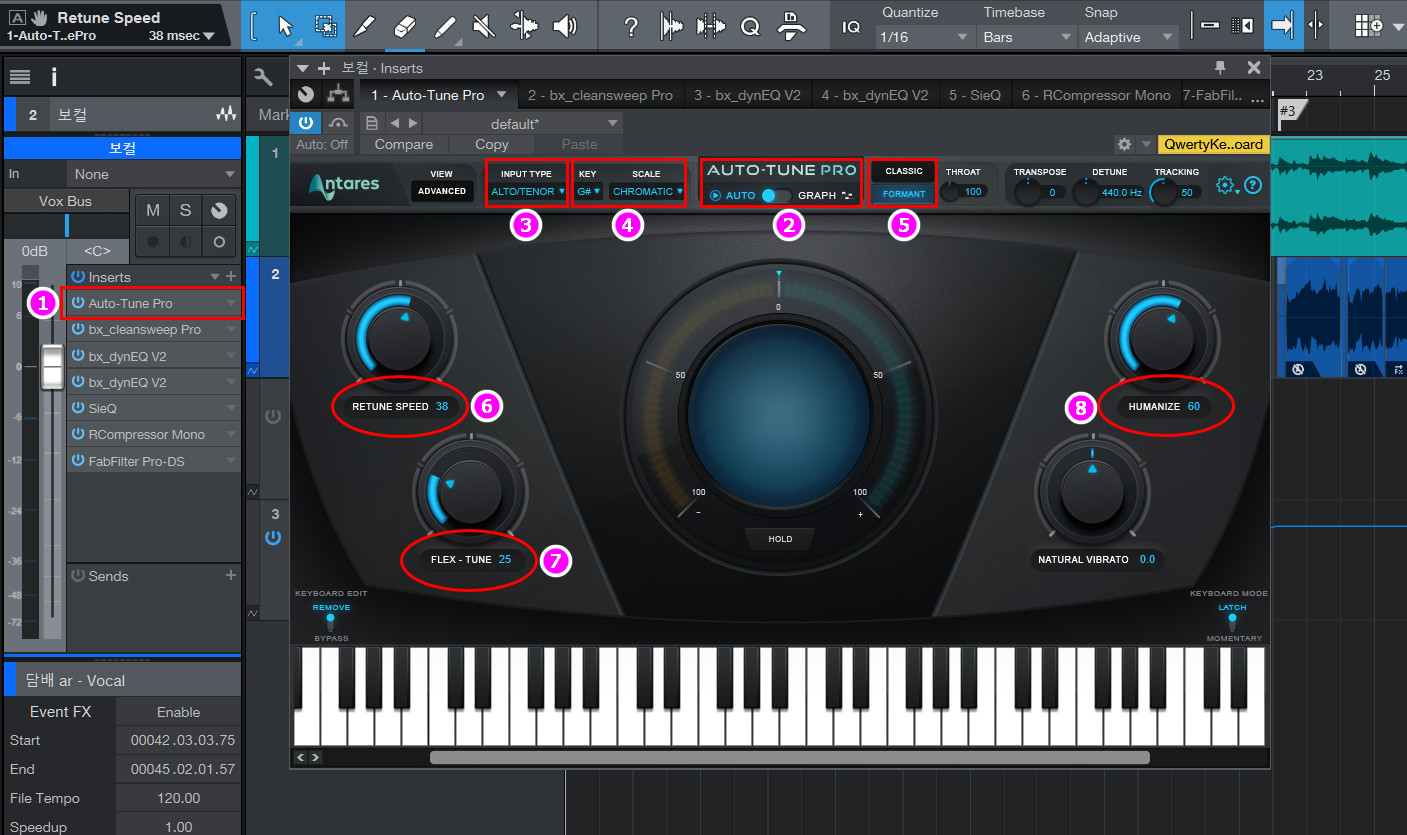Viewport: 1407px width, 835px height.
Task: Switch to 4 - bx_dynEQ V2 tab
Action: click(875, 95)
